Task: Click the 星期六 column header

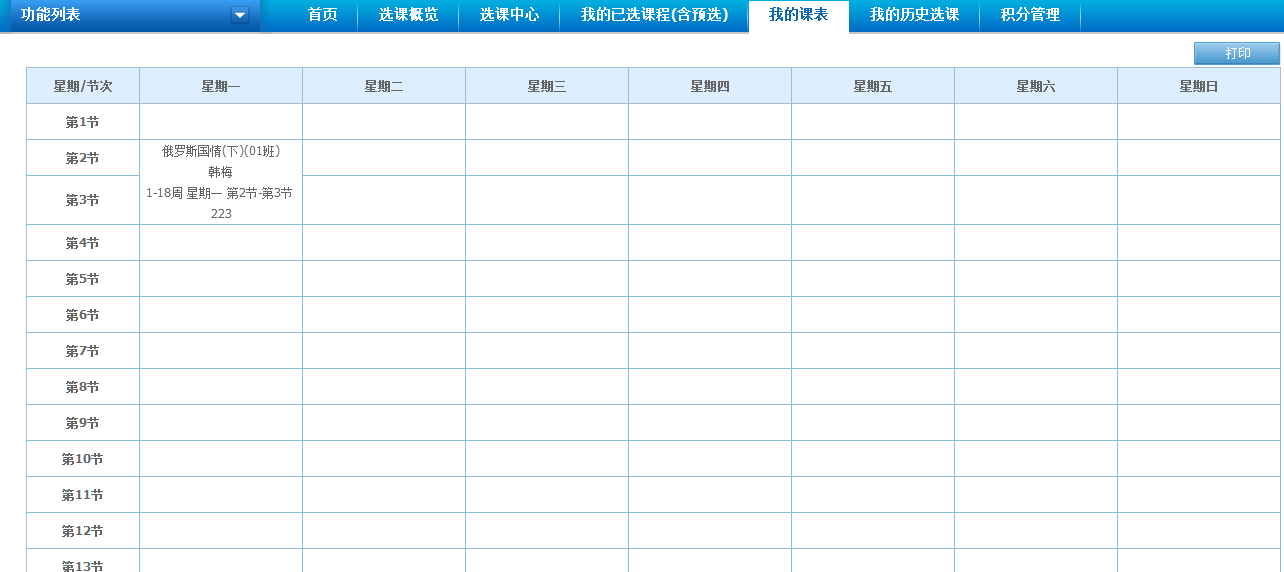Action: click(1036, 86)
